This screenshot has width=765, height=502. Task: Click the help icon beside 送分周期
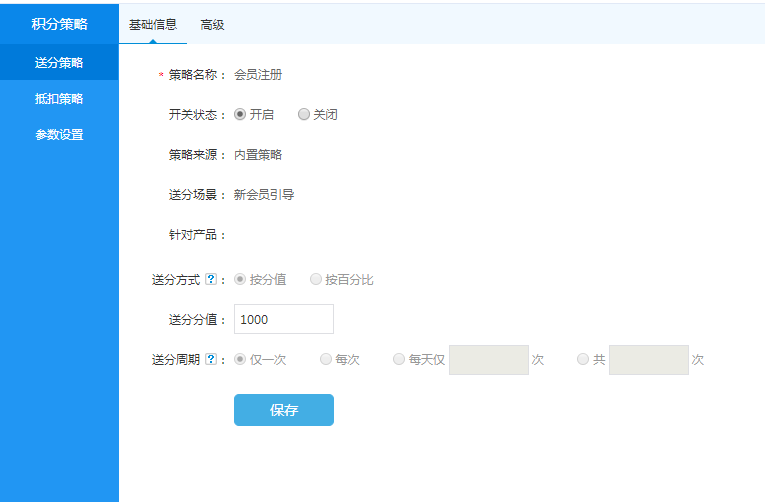point(210,360)
